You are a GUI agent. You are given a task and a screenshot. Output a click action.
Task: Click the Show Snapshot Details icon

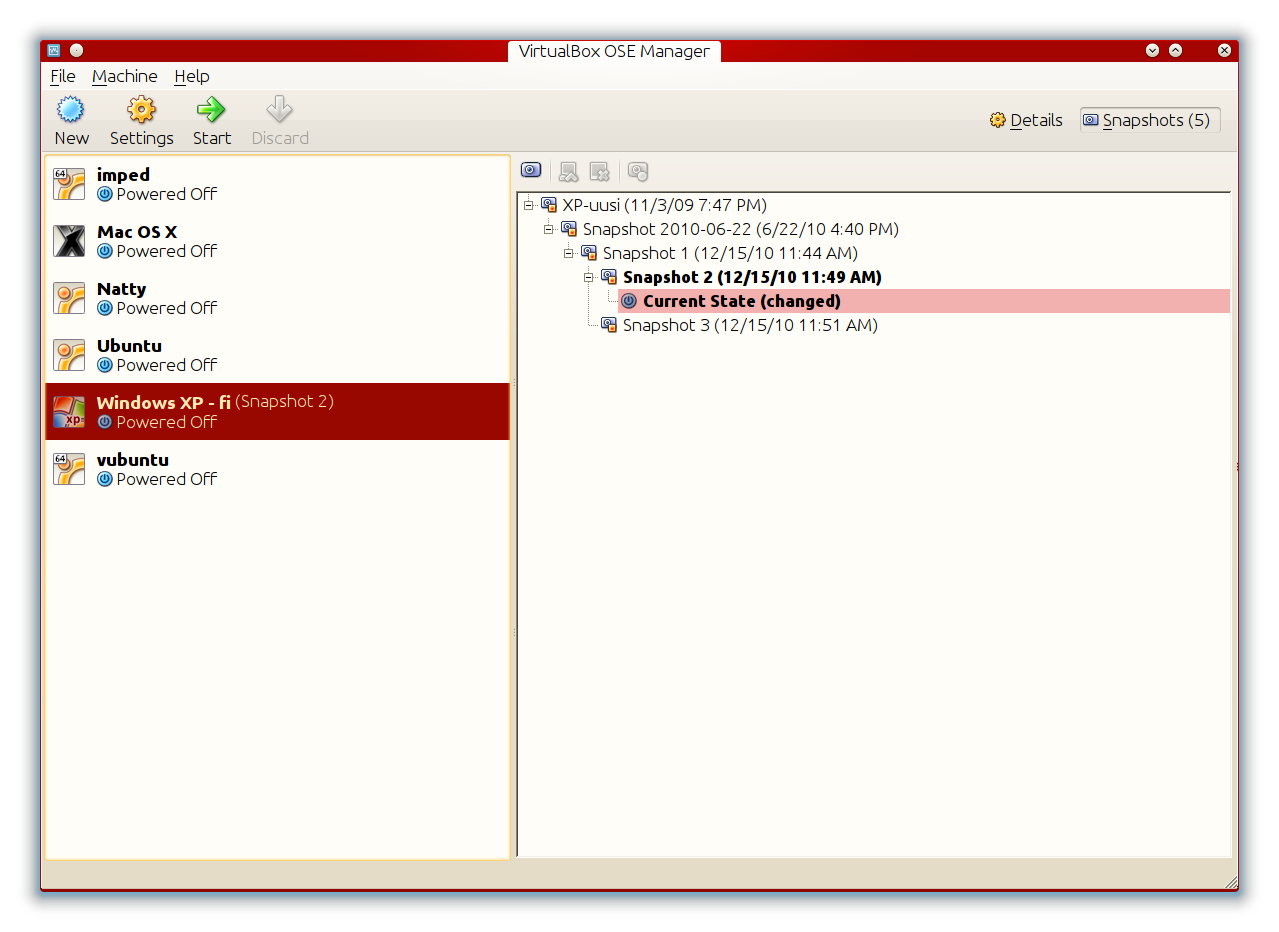coord(638,172)
